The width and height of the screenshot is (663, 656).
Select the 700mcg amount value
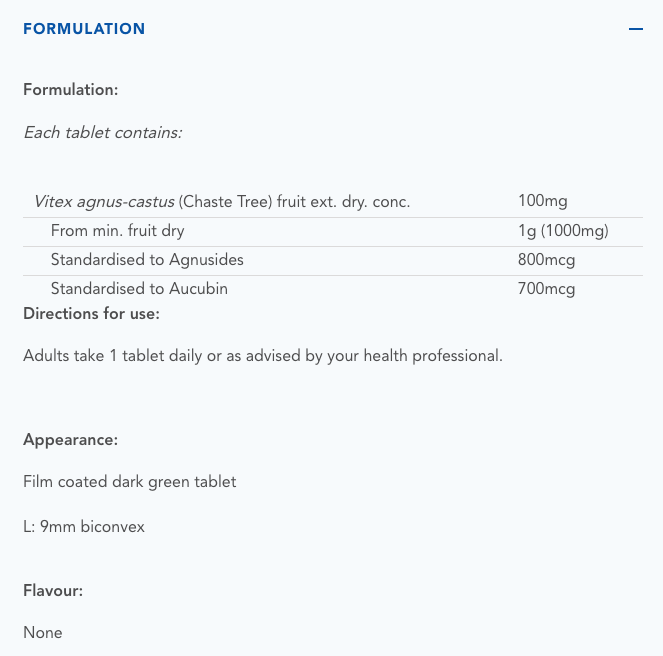coord(547,289)
